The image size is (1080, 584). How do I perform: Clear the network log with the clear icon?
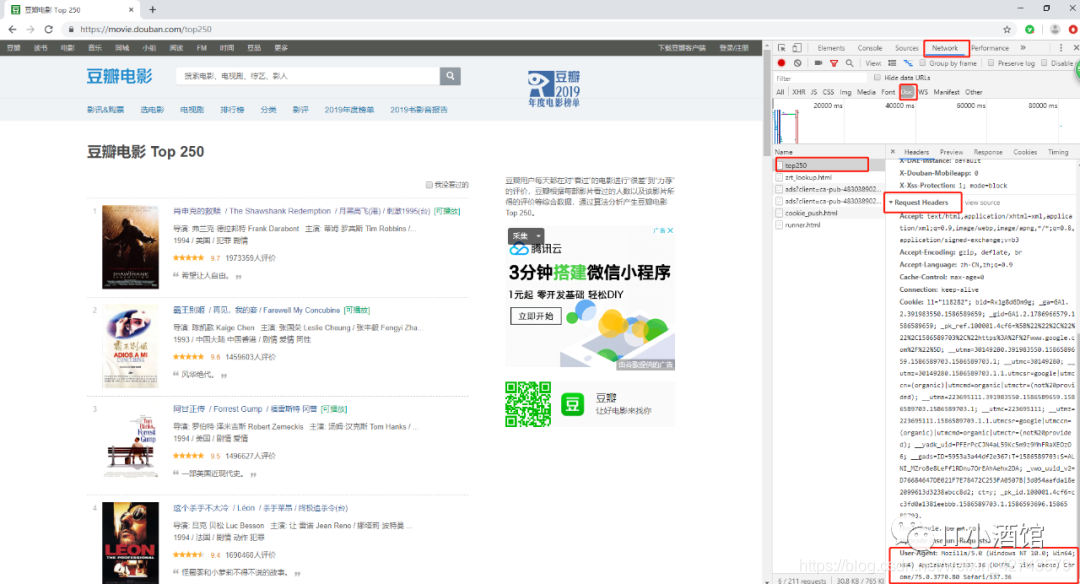click(798, 63)
